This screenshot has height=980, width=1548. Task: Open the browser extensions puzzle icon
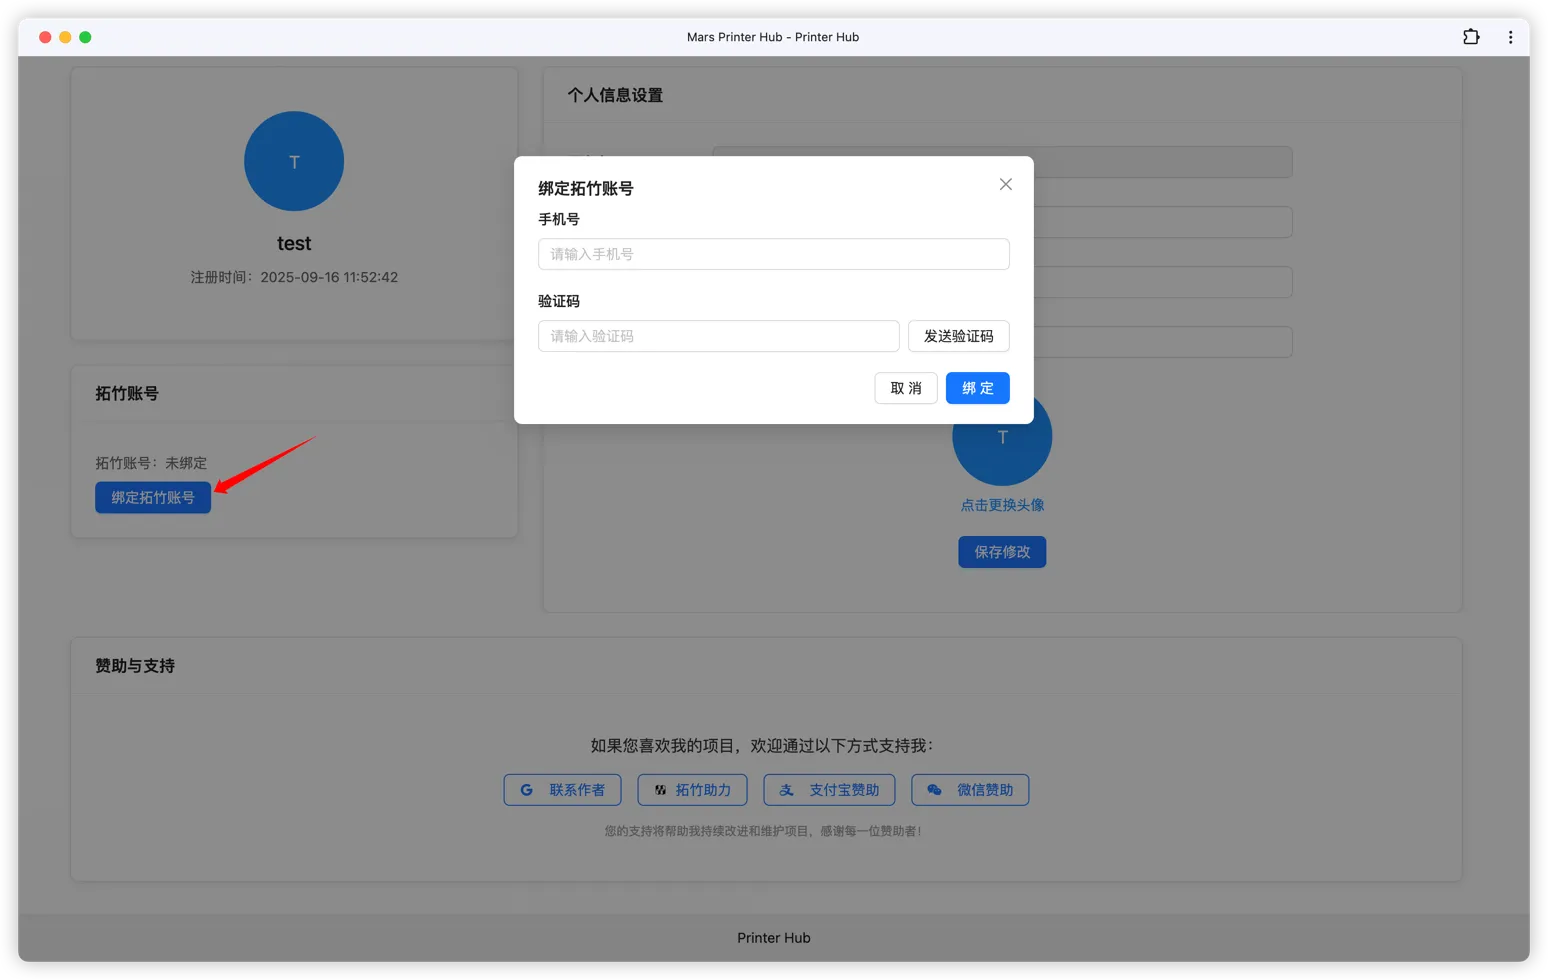(1471, 37)
